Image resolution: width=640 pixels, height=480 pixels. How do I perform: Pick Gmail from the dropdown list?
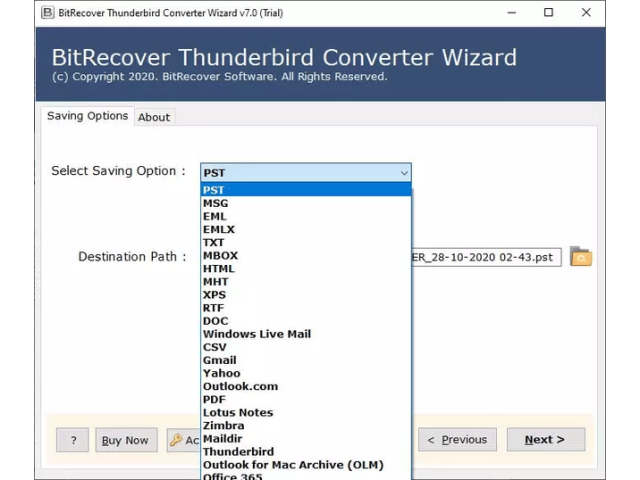[x=220, y=360]
